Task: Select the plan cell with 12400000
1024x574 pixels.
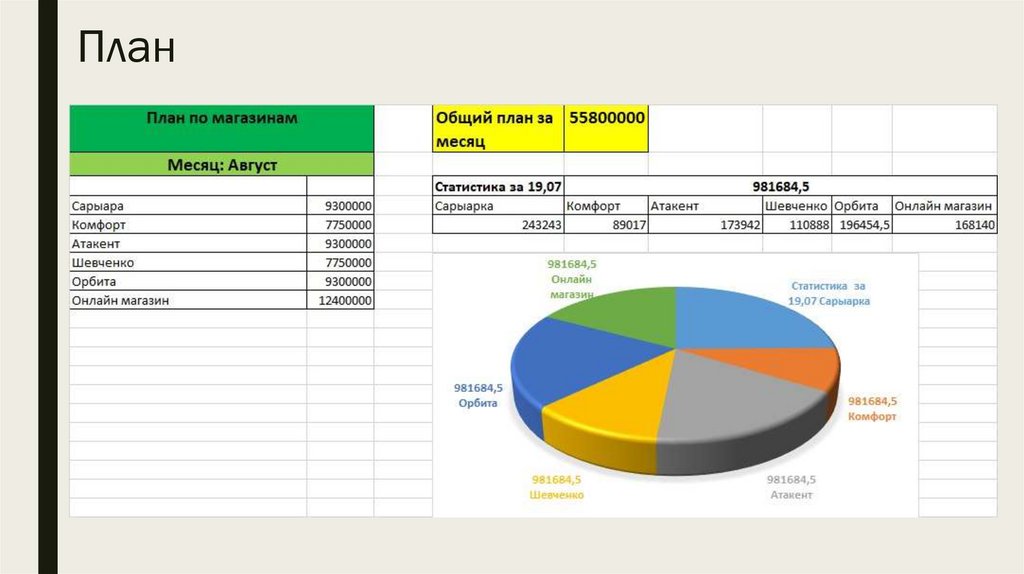Action: pos(340,300)
